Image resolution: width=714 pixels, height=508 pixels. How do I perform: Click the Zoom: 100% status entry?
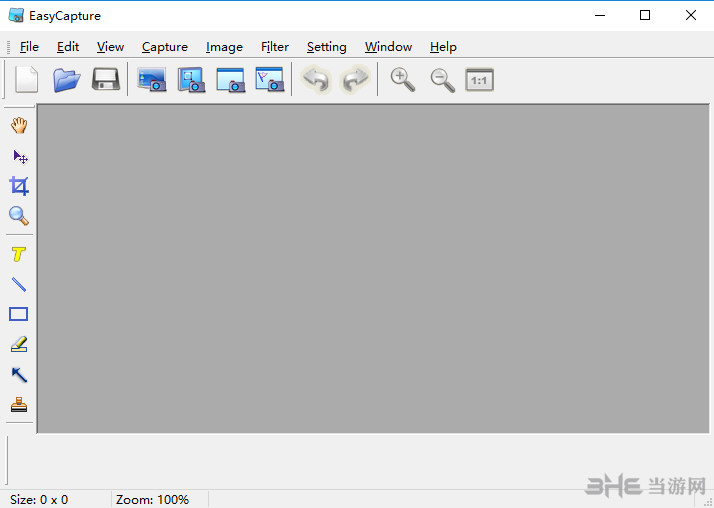(x=153, y=500)
